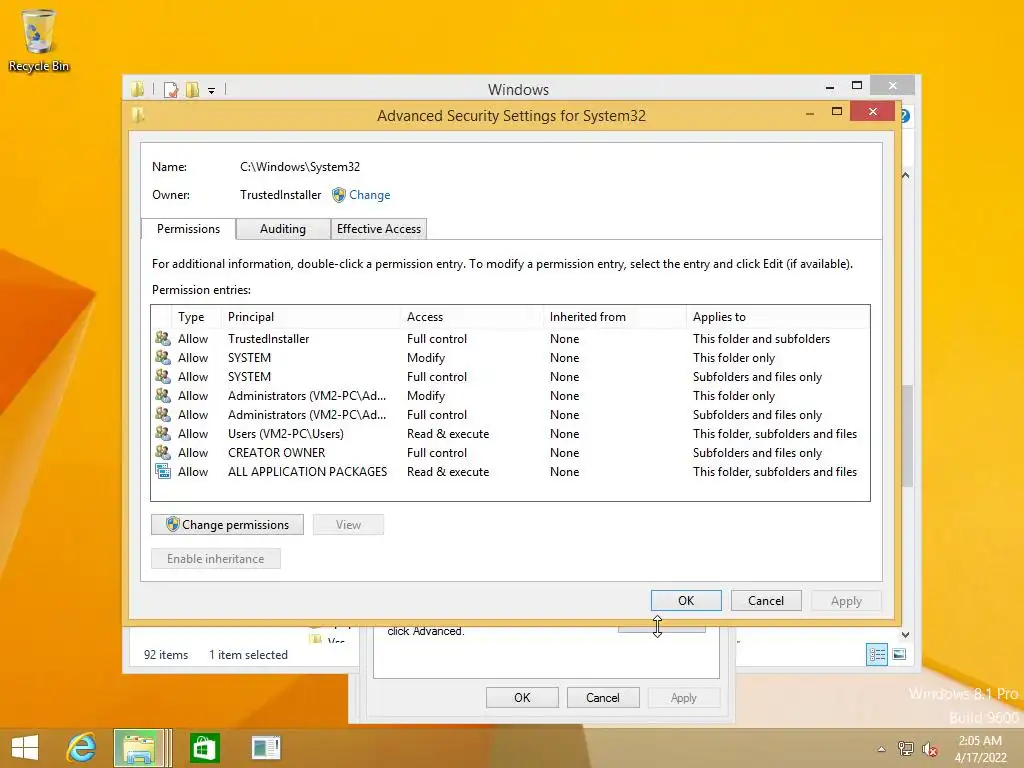The width and height of the screenshot is (1024, 768).
Task: Click the folder icon in Windows title bar
Action: click(137, 89)
